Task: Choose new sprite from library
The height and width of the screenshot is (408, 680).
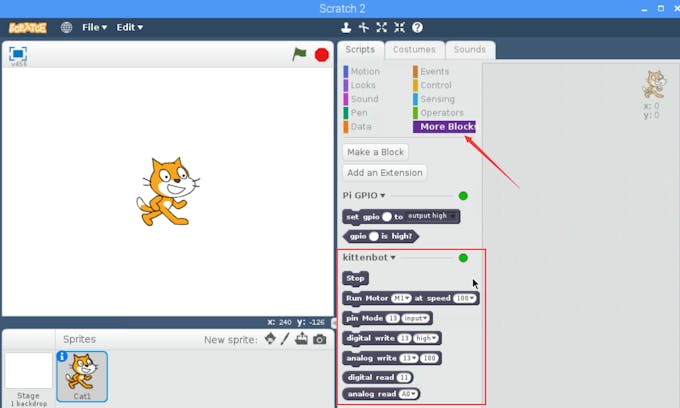Action: point(270,339)
